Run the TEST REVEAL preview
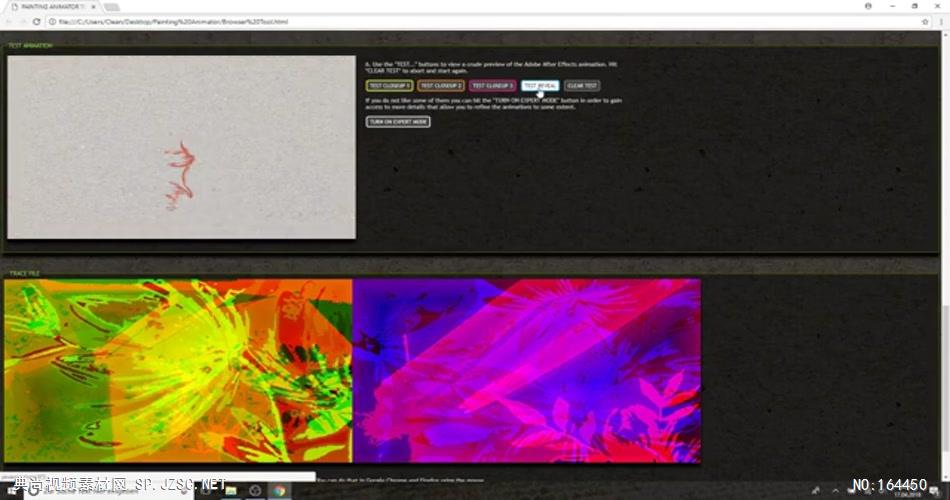Image resolution: width=950 pixels, height=500 pixels. click(540, 86)
